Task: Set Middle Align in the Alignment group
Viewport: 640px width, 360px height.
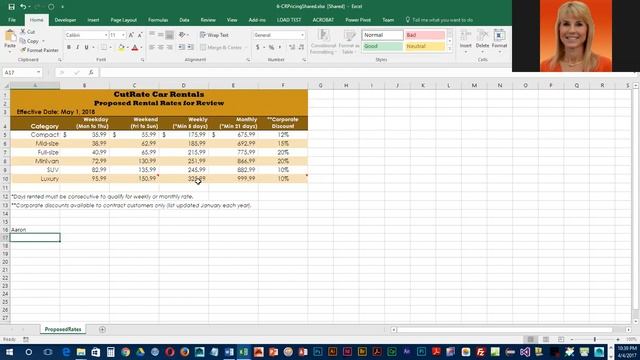Action: pos(161,35)
